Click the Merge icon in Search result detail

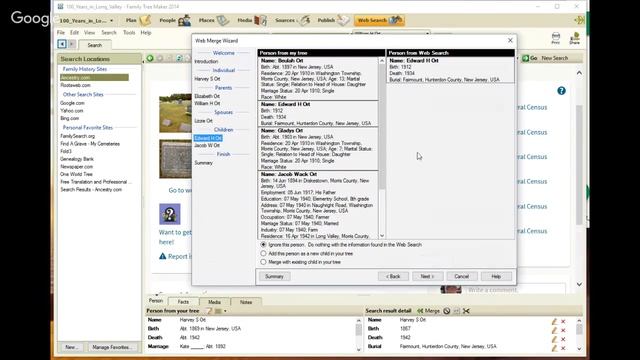[x=420, y=311]
